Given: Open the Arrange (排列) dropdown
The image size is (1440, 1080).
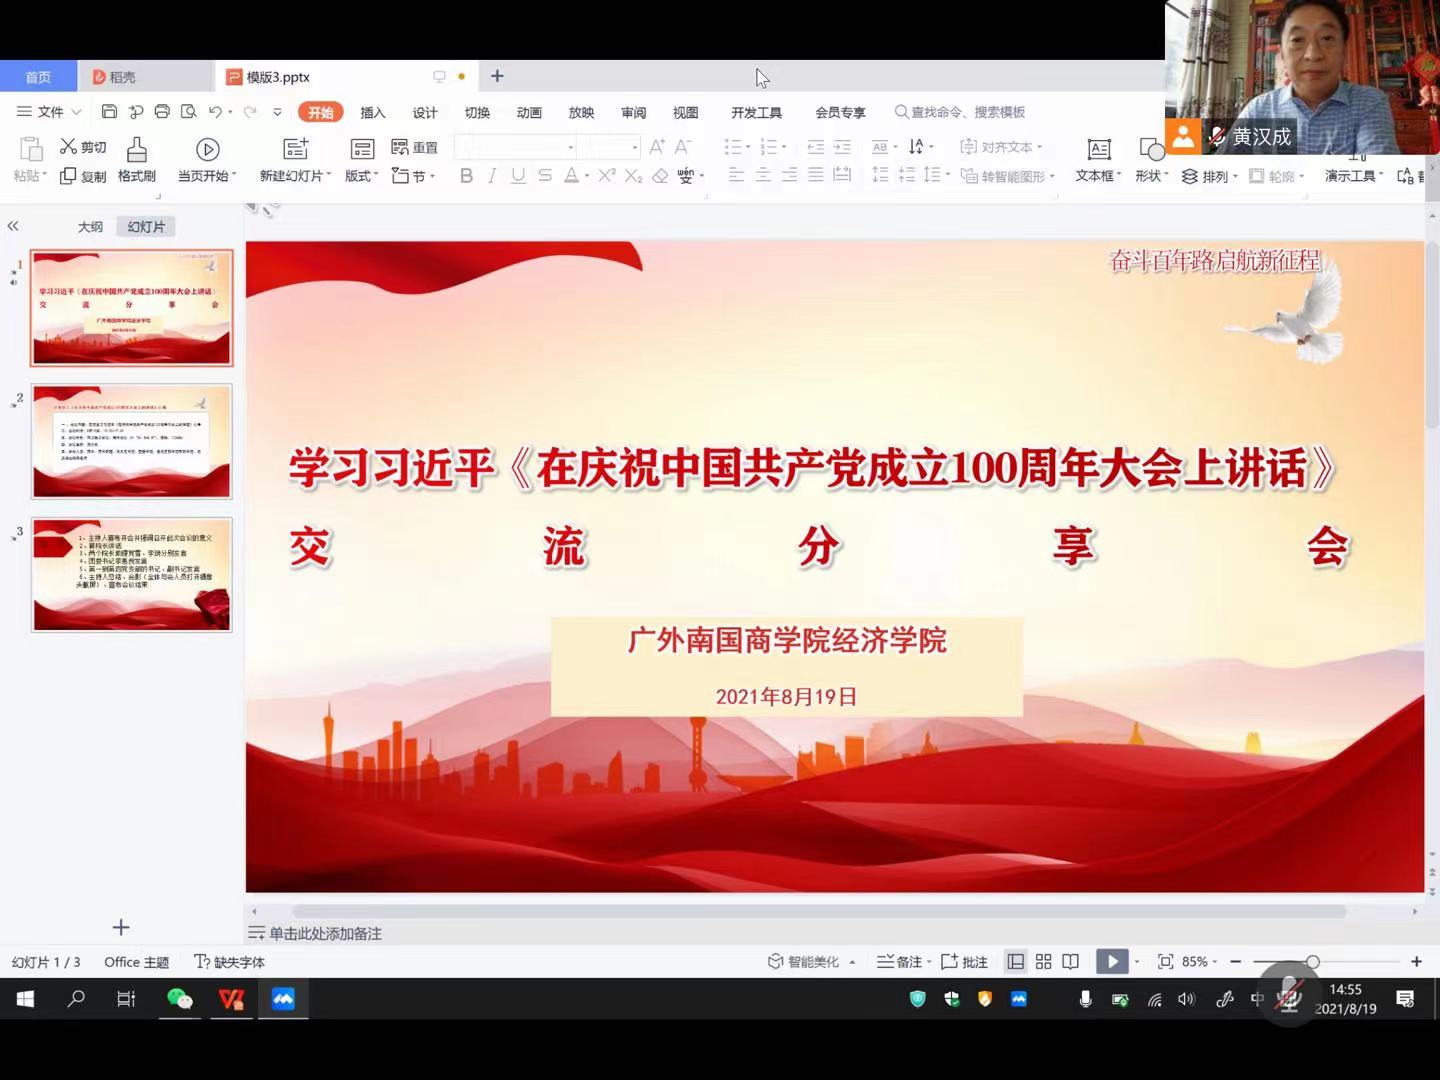Looking at the screenshot, I should click(1210, 176).
